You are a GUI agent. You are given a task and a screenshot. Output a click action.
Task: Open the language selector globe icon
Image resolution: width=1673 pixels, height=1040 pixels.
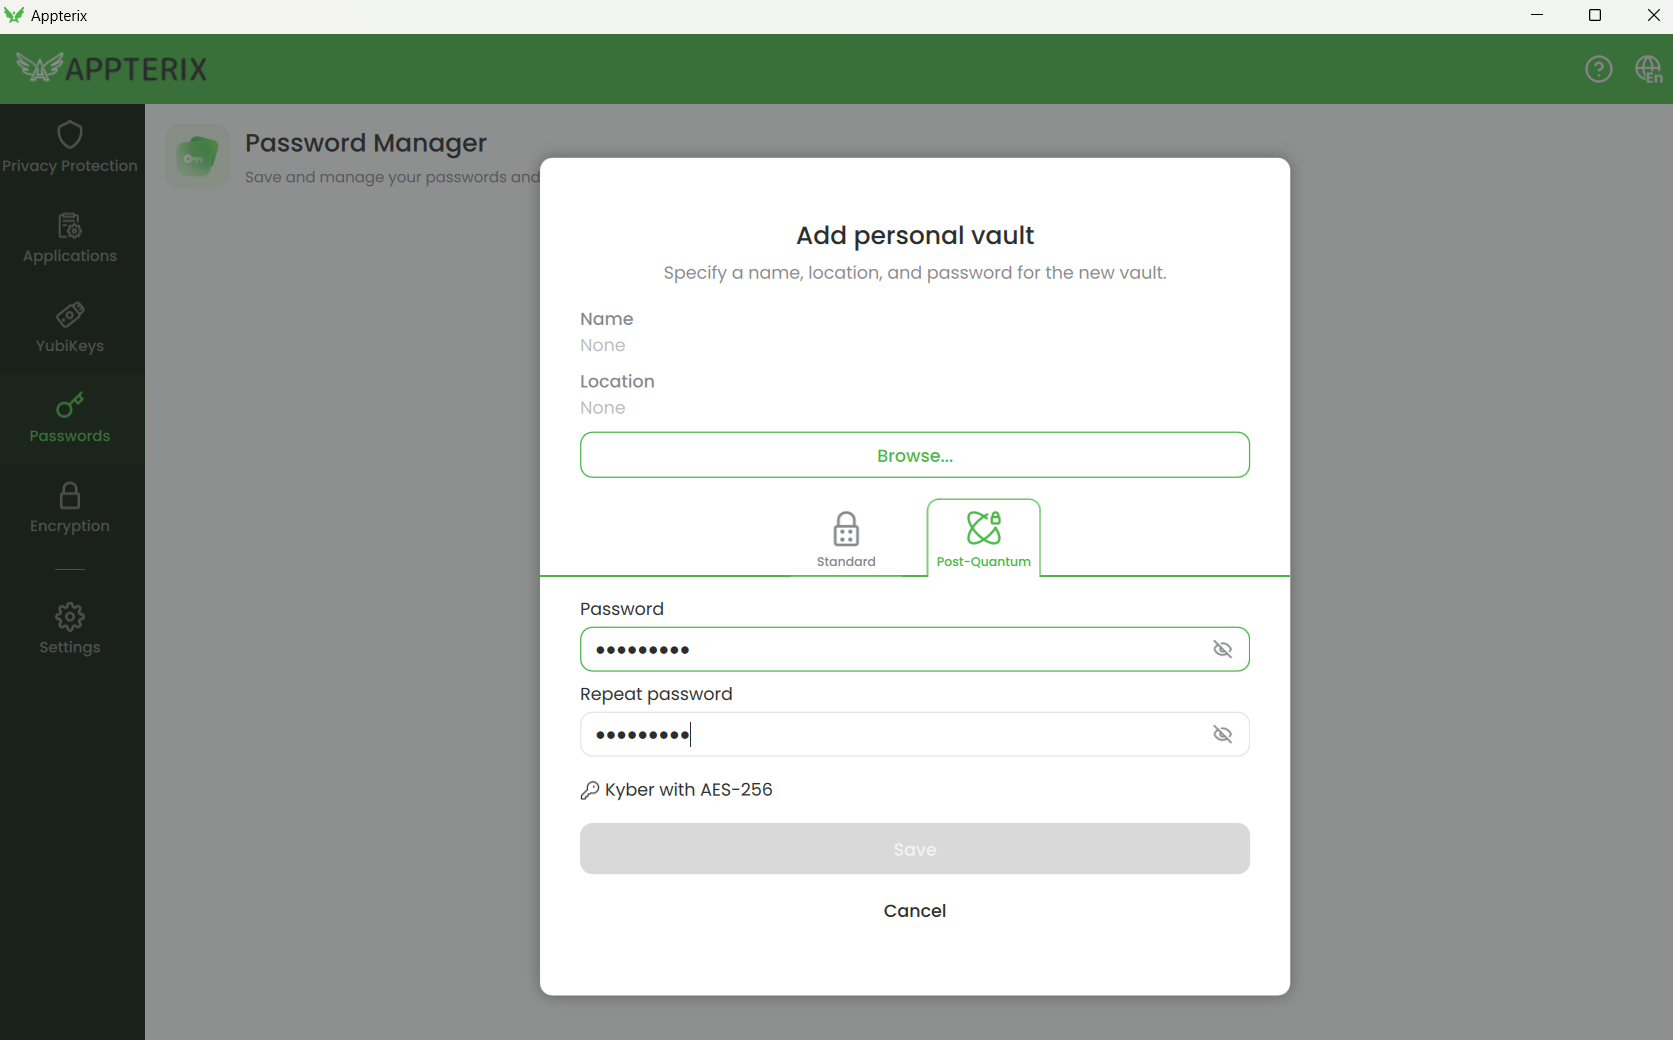pyautogui.click(x=1648, y=69)
